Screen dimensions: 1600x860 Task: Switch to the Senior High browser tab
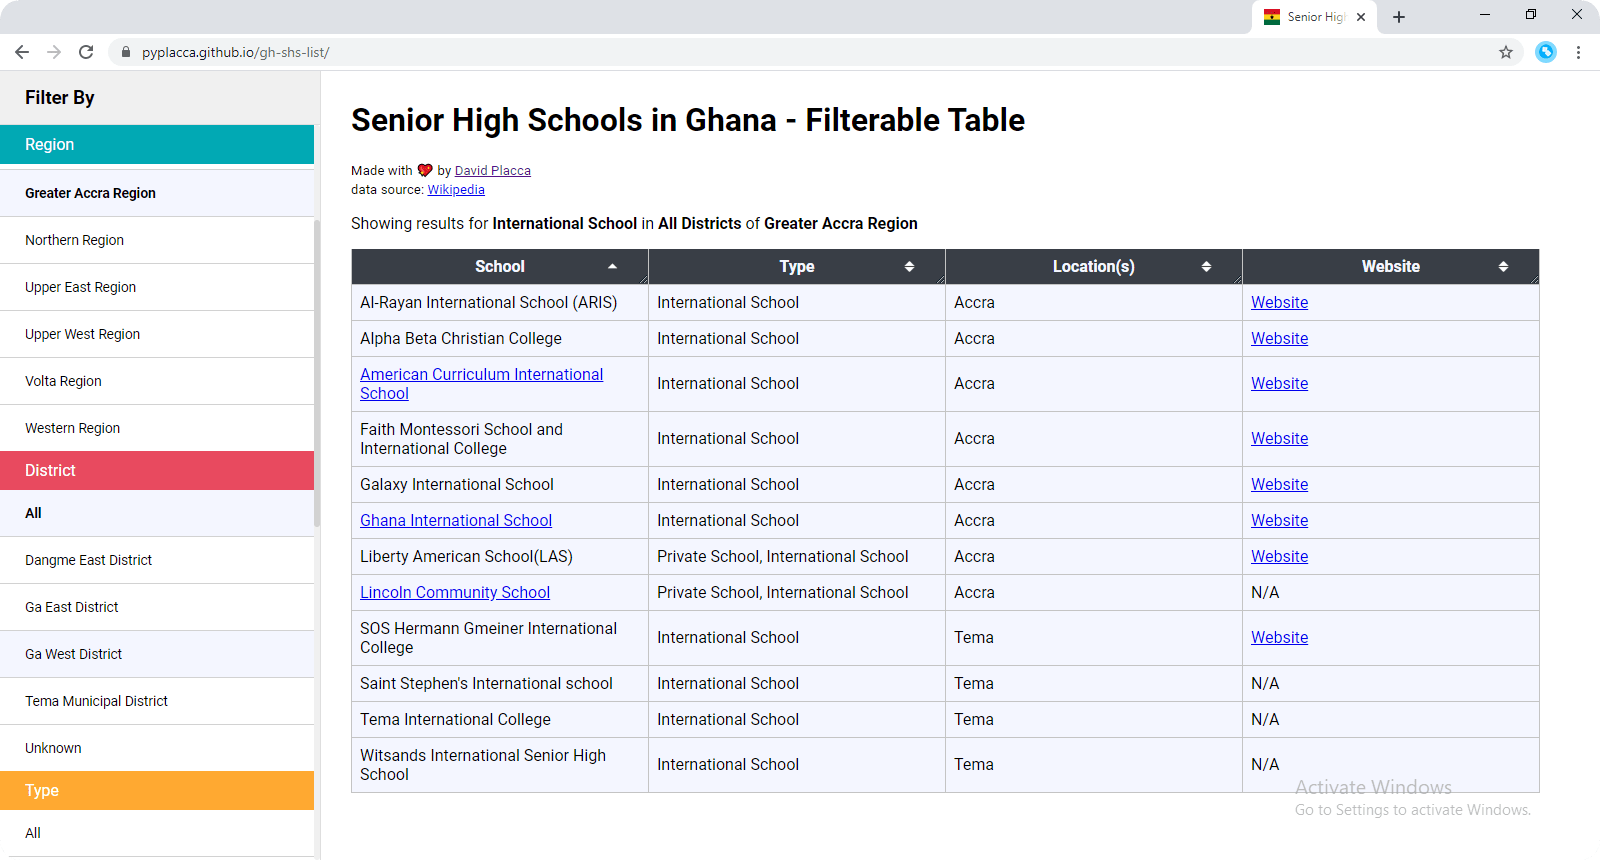[1310, 17]
